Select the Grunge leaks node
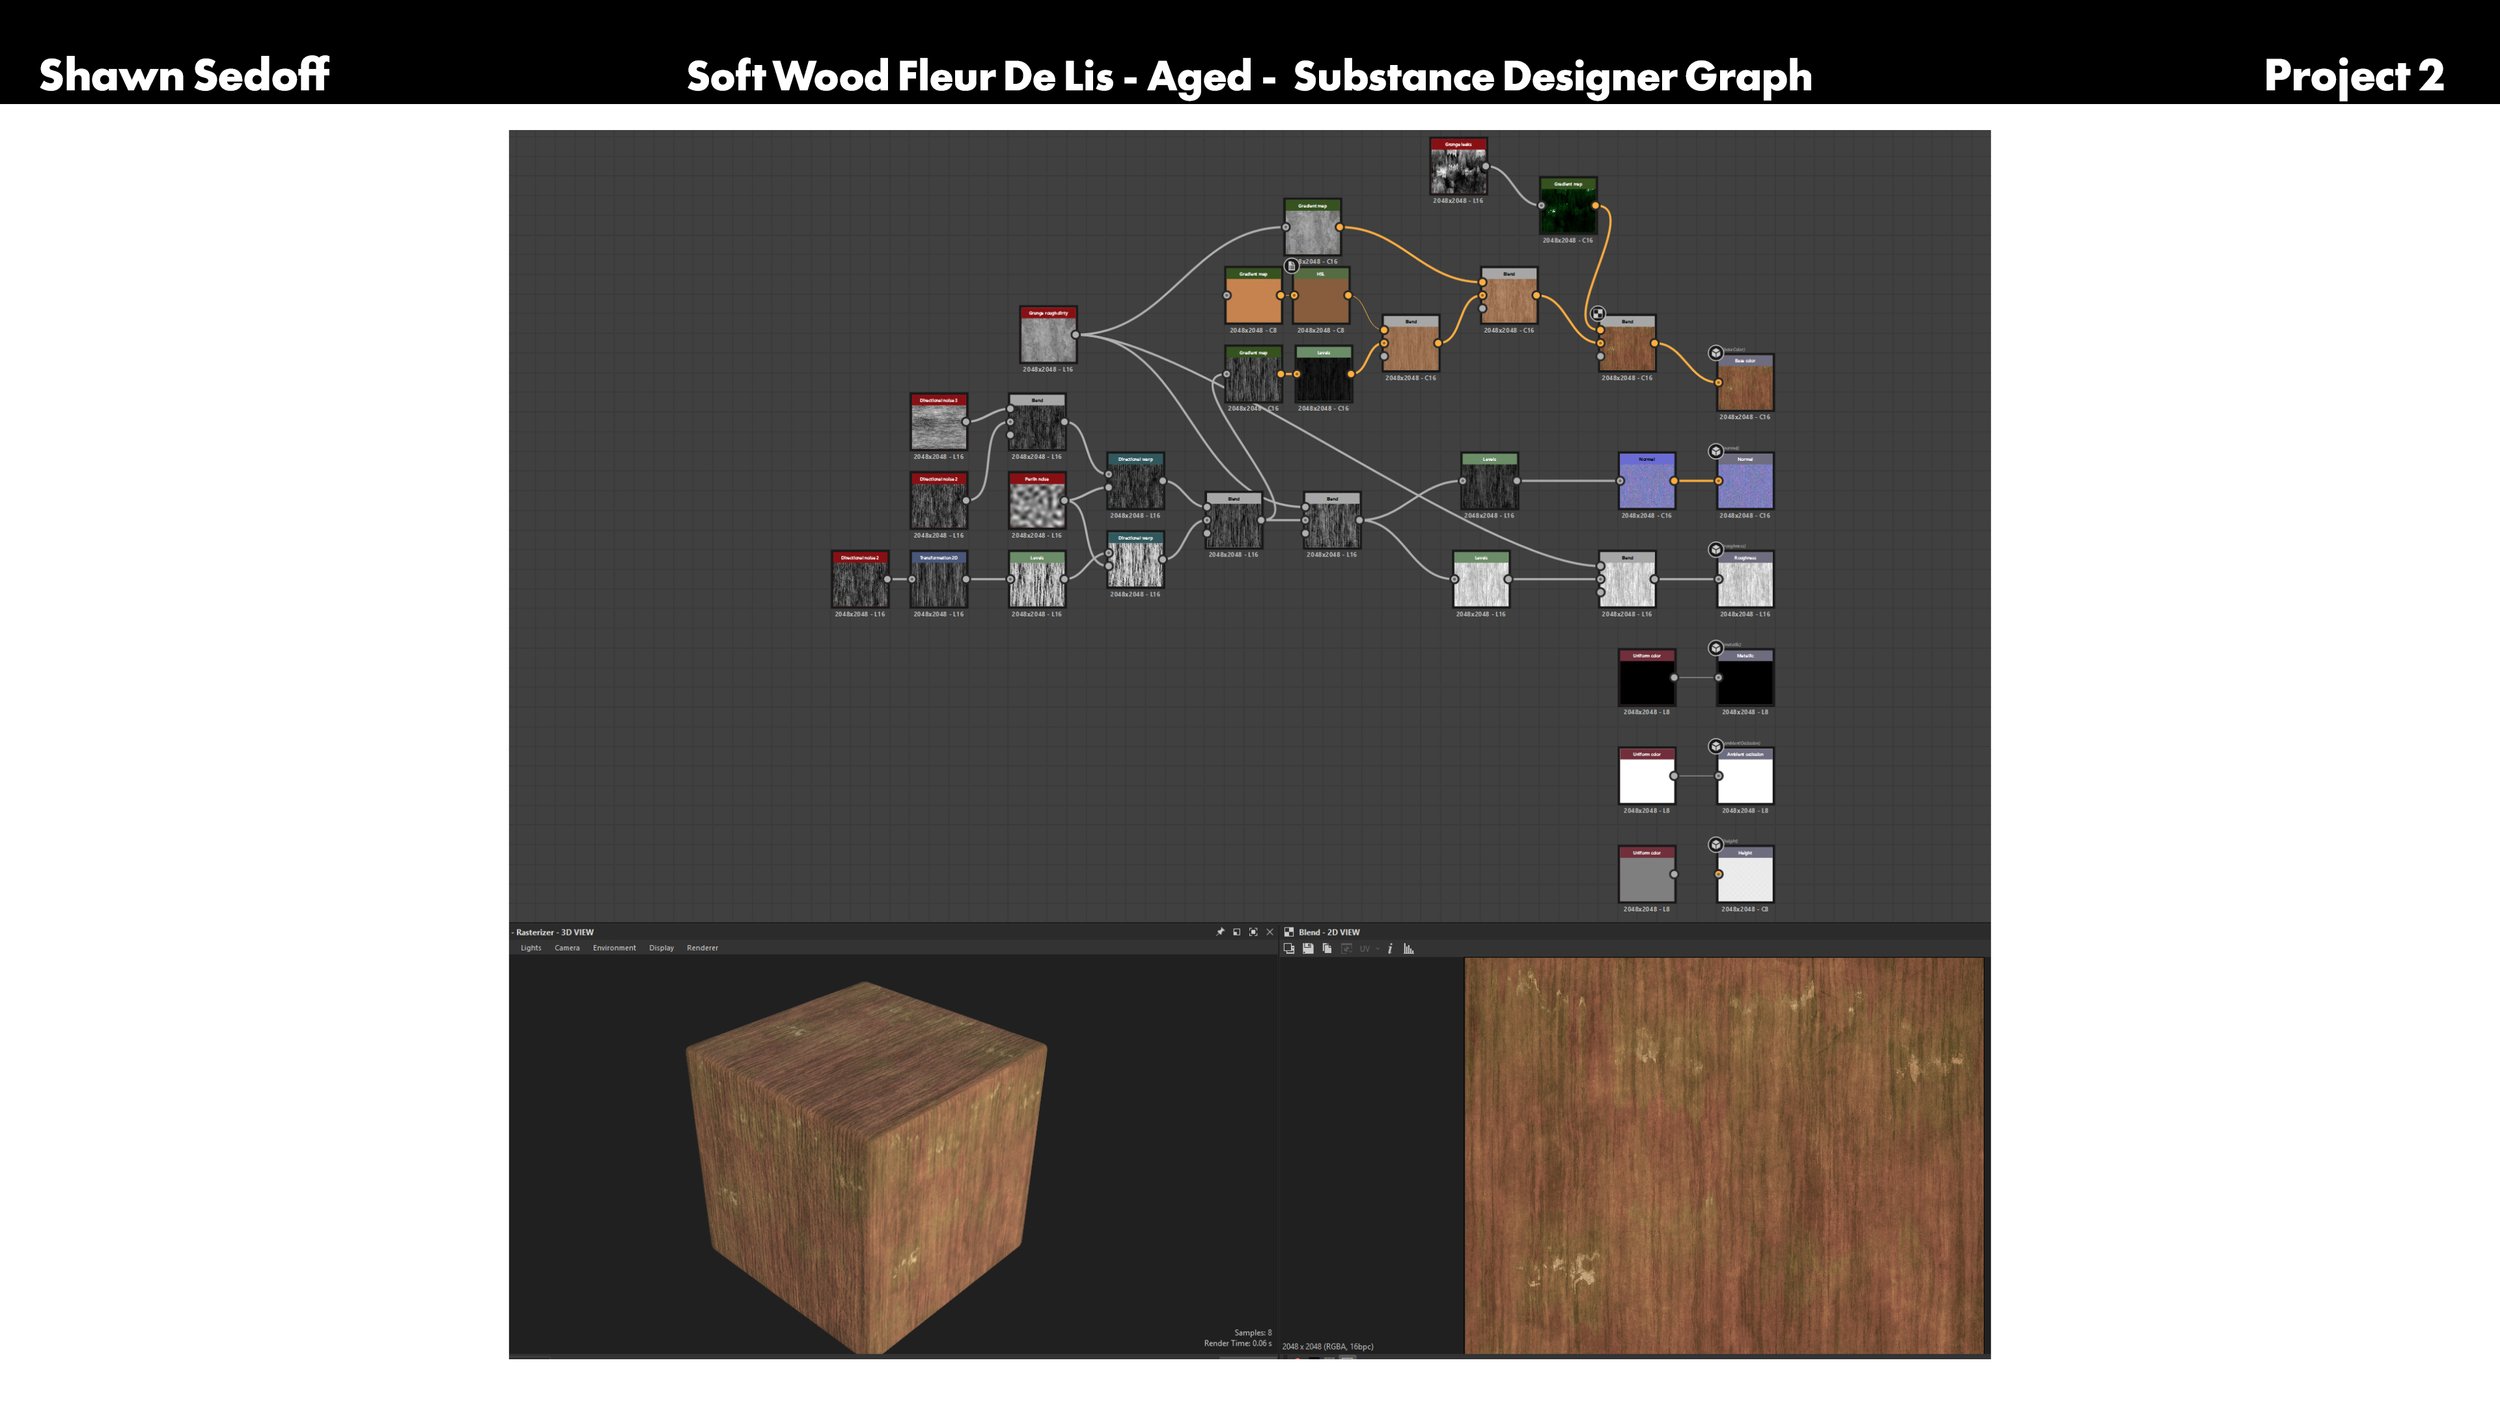Viewport: 2500px width, 1406px height. tap(1458, 167)
